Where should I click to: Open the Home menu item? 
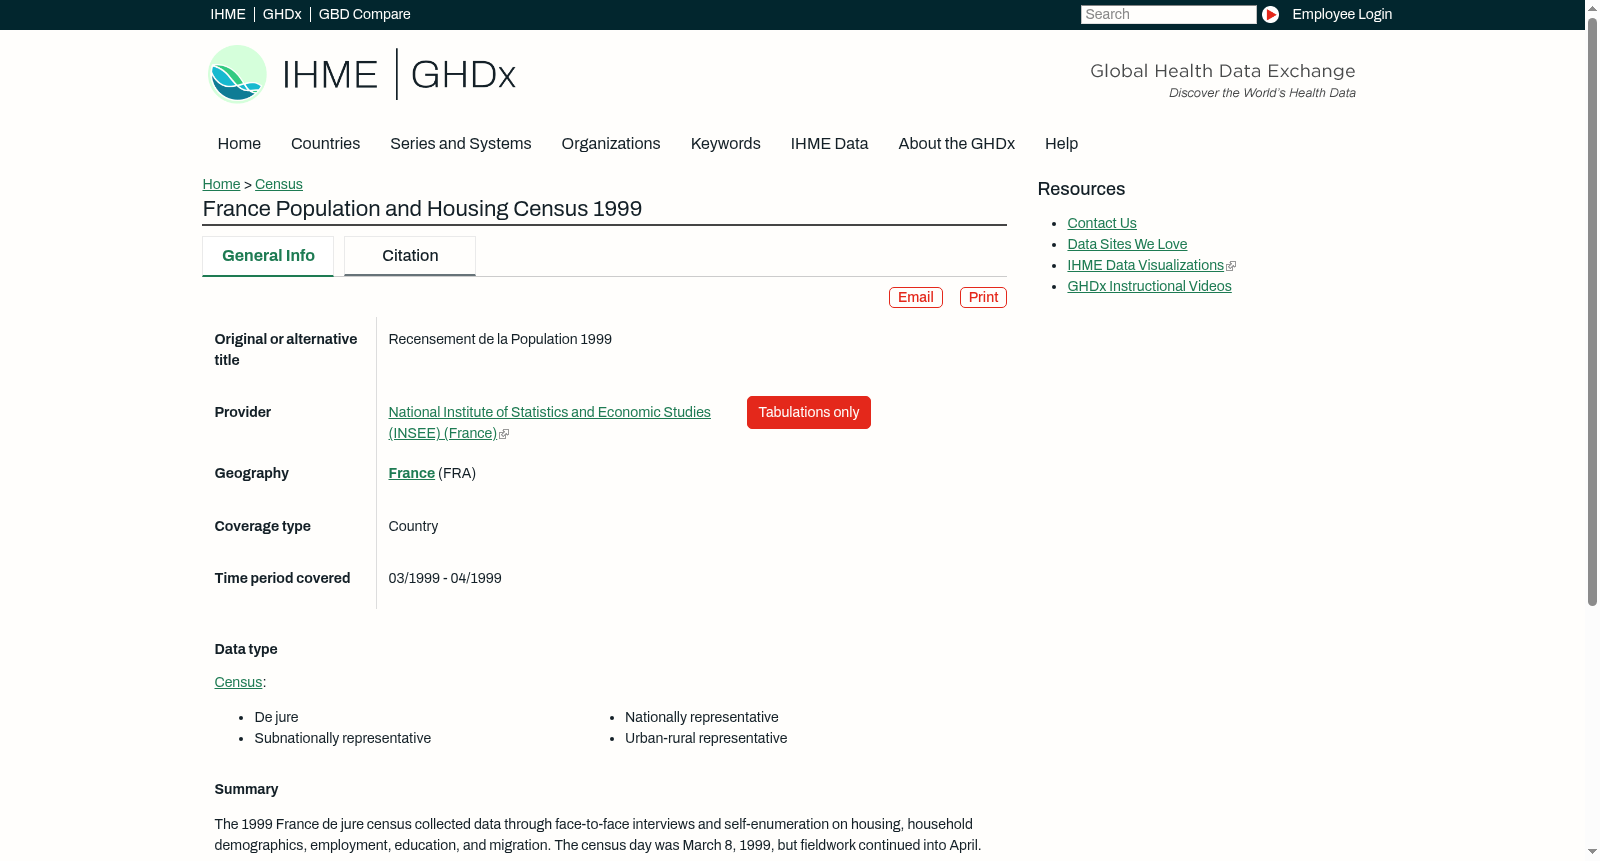239,144
